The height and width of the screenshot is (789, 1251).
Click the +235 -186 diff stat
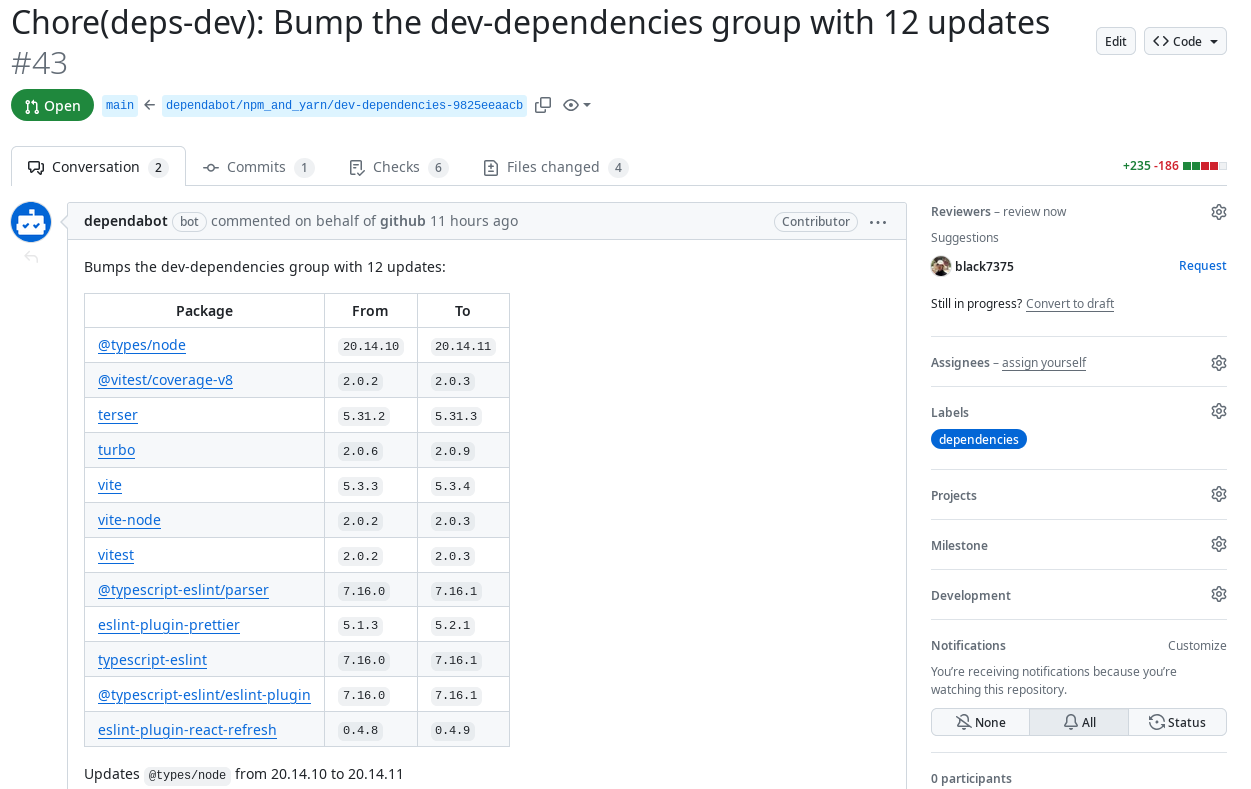click(x=1174, y=166)
